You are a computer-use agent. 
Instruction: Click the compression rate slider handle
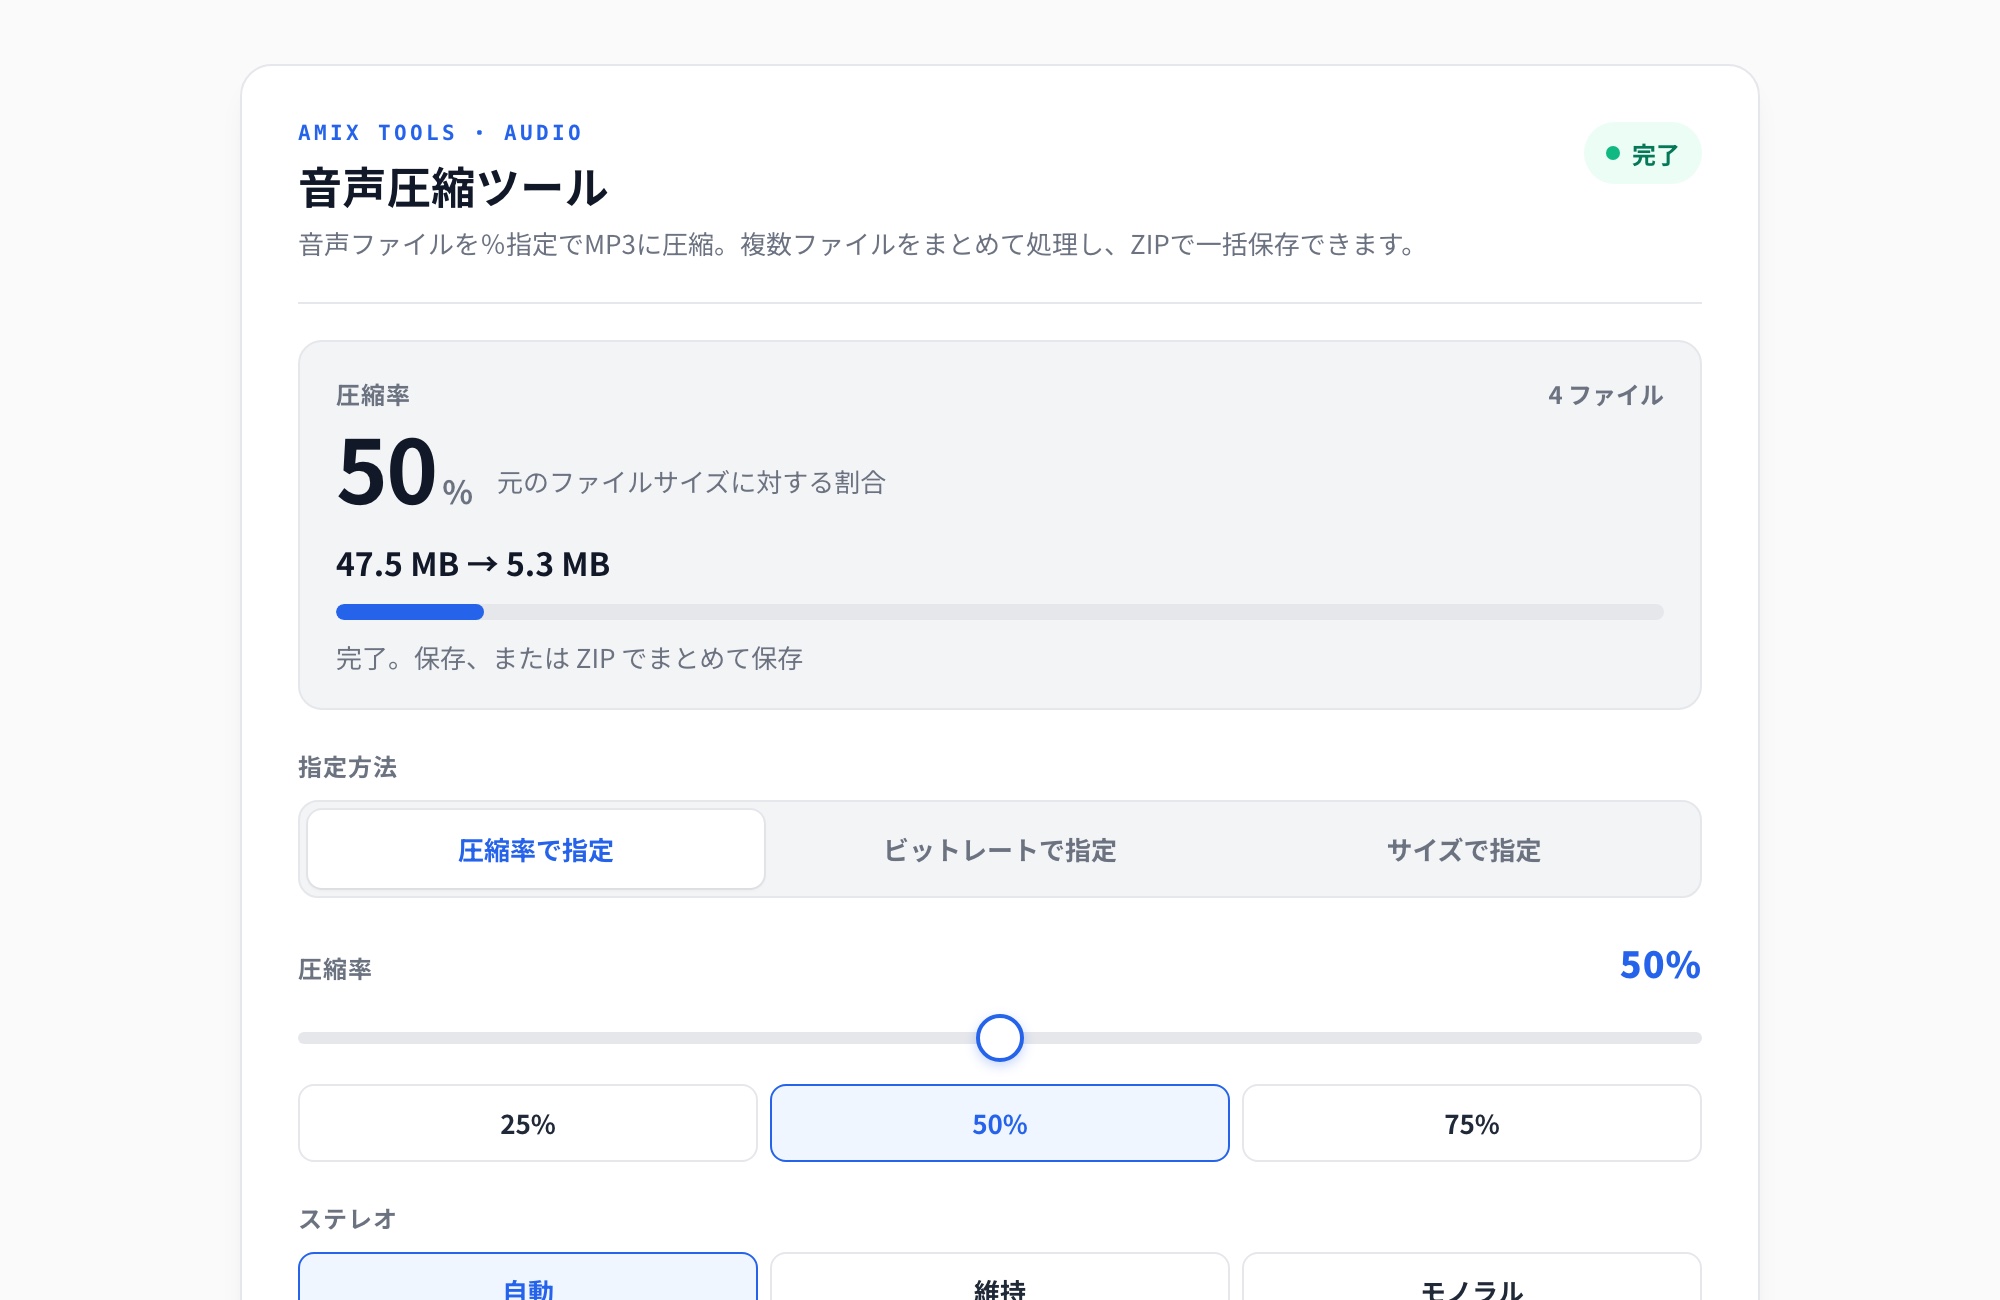coord(1000,1038)
